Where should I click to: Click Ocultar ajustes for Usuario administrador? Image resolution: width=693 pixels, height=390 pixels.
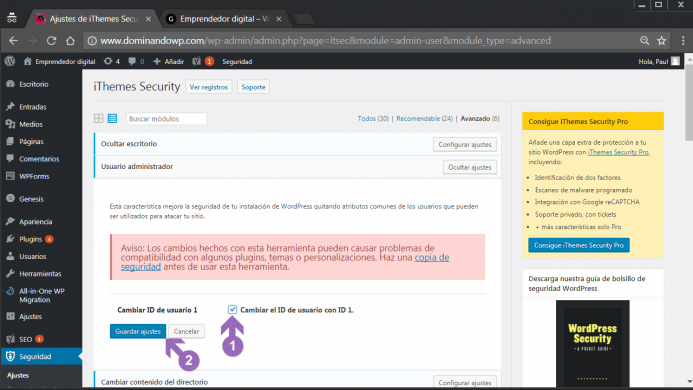pyautogui.click(x=469, y=167)
